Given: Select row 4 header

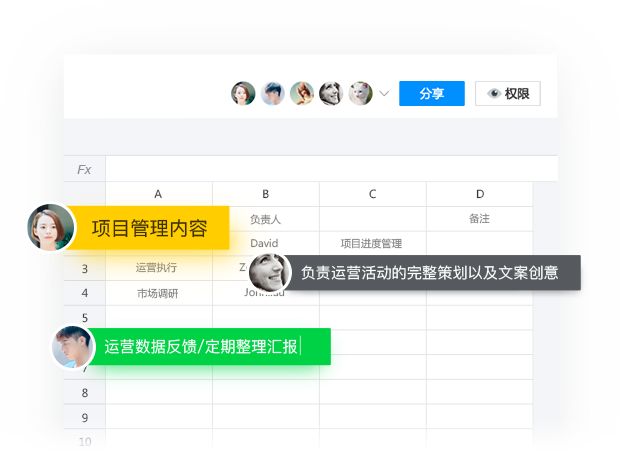Looking at the screenshot, I should click(84, 293).
